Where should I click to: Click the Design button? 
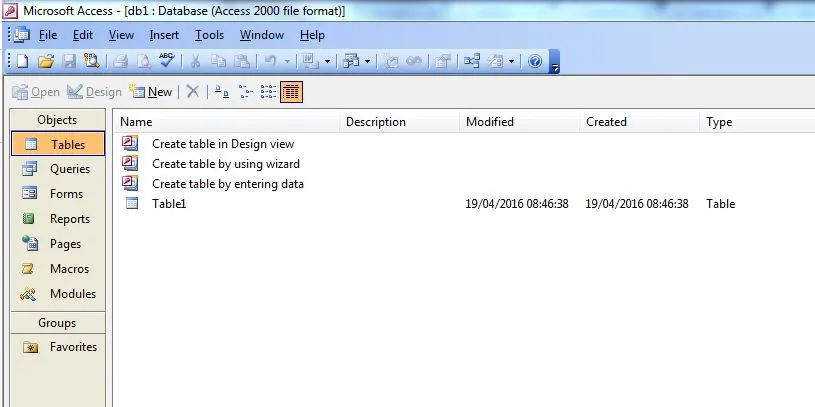pyautogui.click(x=94, y=92)
